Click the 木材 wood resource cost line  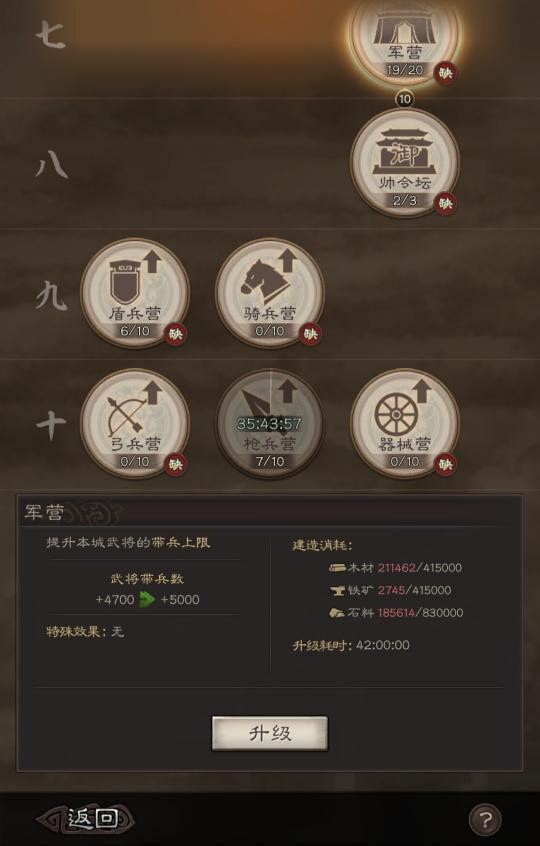tap(395, 568)
